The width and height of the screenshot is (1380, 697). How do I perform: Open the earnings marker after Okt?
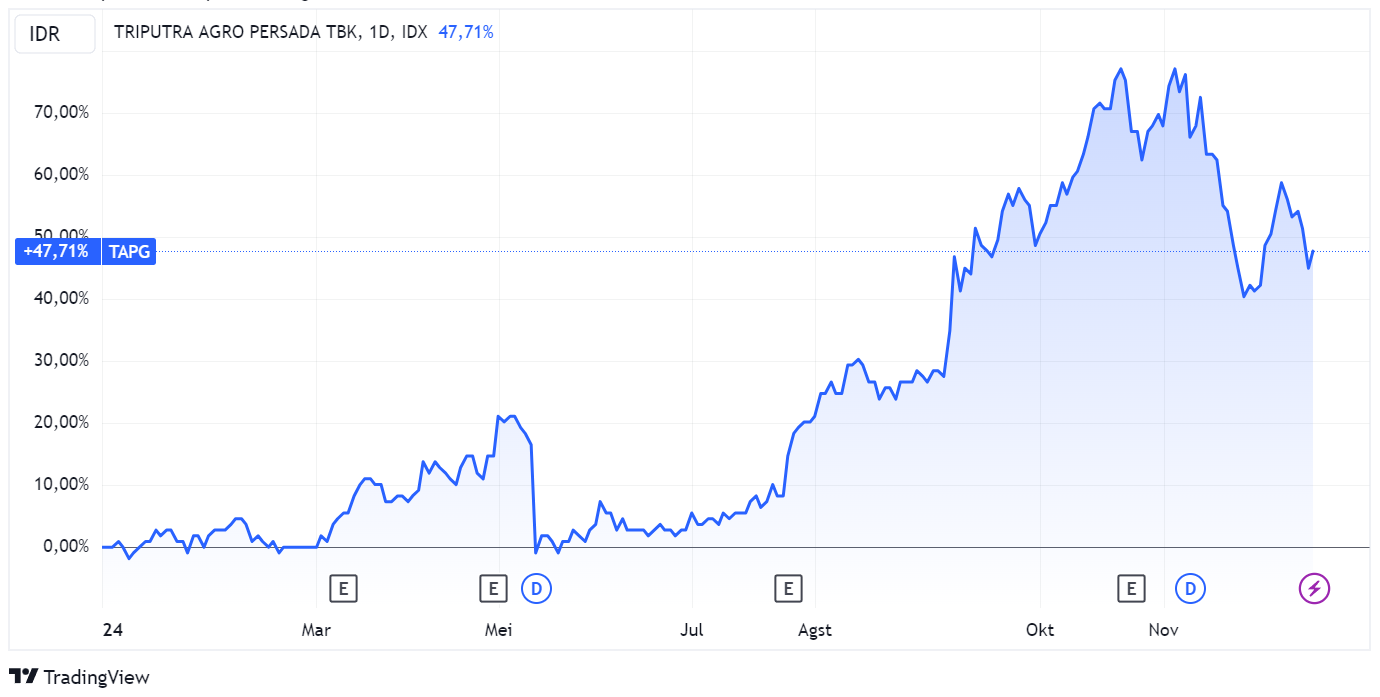coord(1131,589)
